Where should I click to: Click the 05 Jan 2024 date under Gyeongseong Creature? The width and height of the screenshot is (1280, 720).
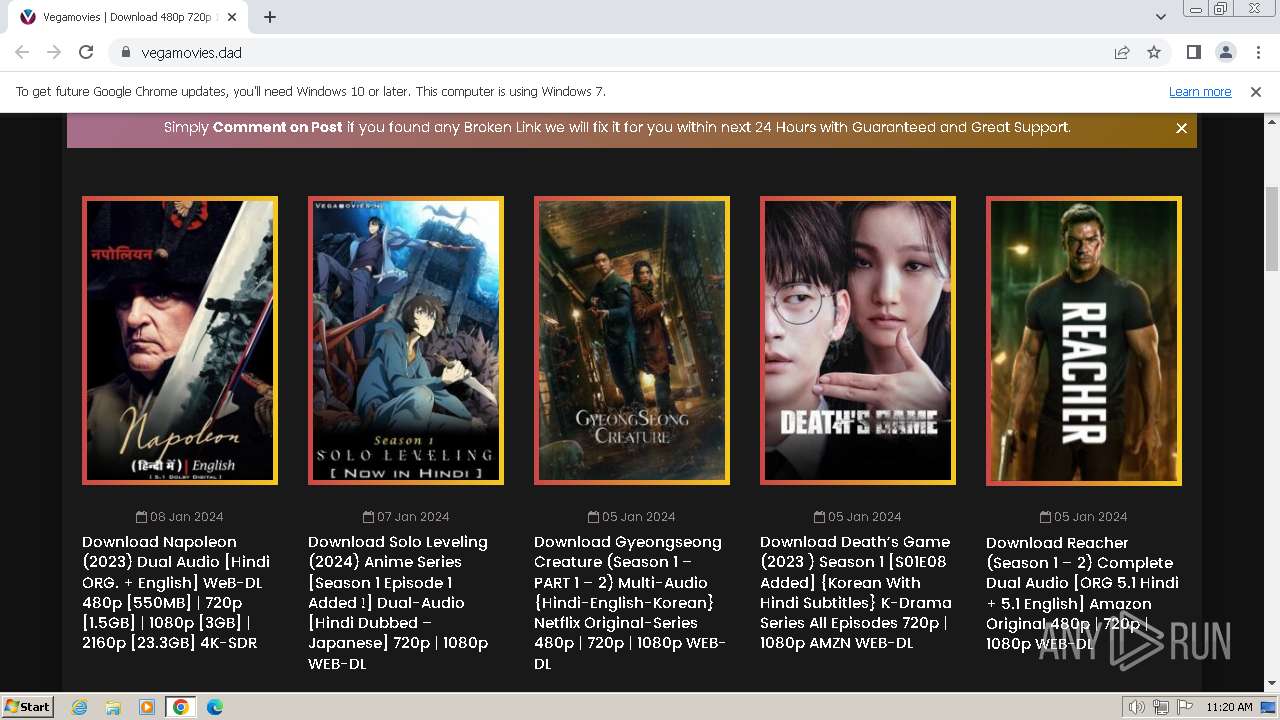point(632,517)
